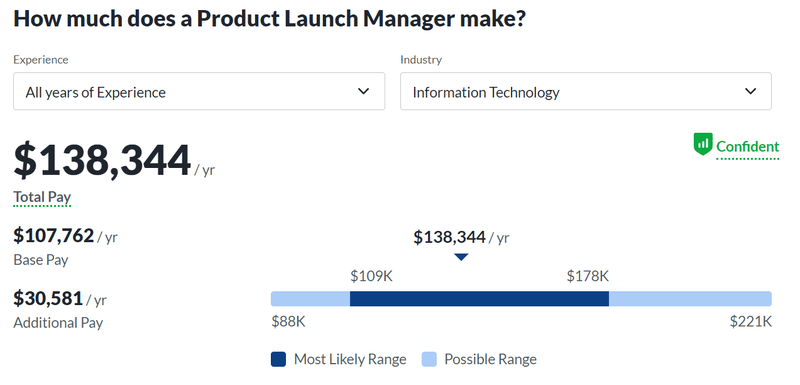Viewport: 800px width, 385px height.
Task: Click the triangle marker above the salary bar
Action: click(x=461, y=257)
